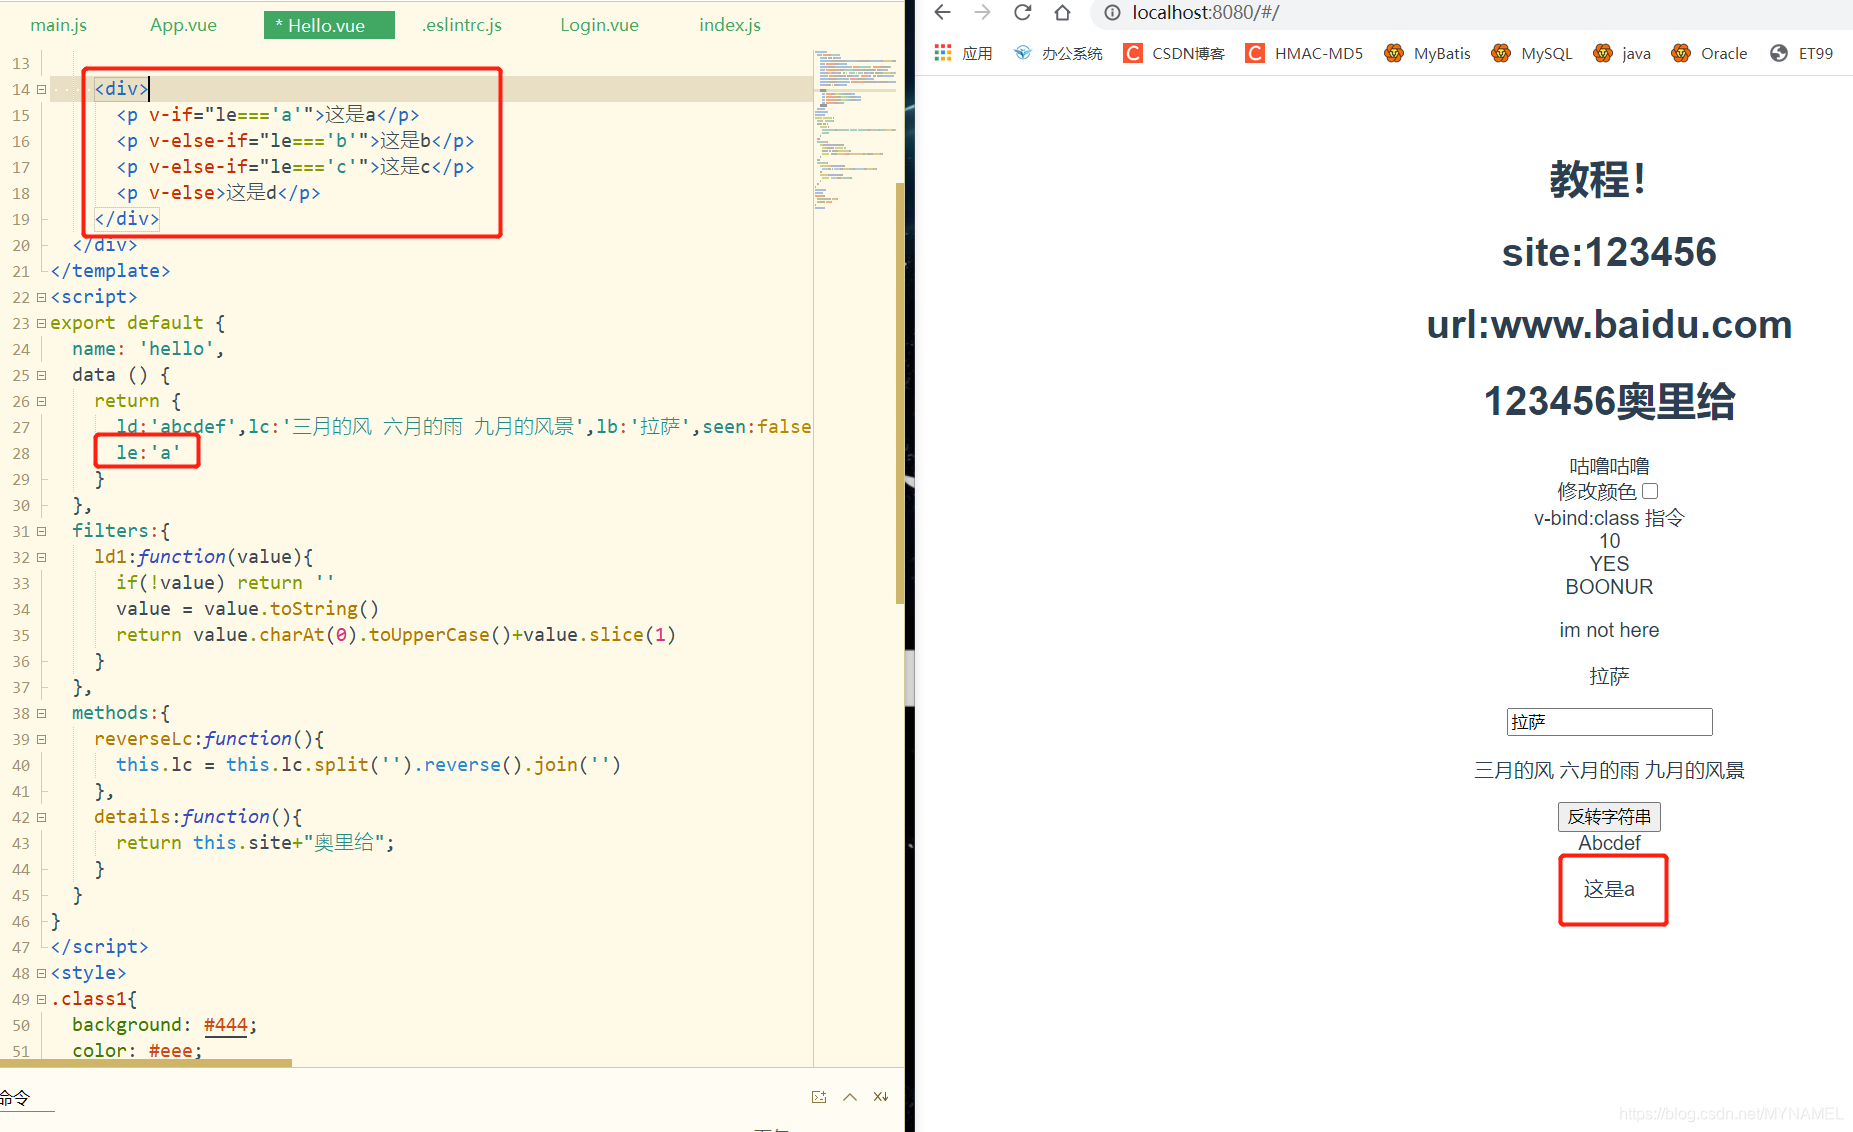Image resolution: width=1853 pixels, height=1132 pixels.
Task: Open the index.js editor tab
Action: [729, 25]
